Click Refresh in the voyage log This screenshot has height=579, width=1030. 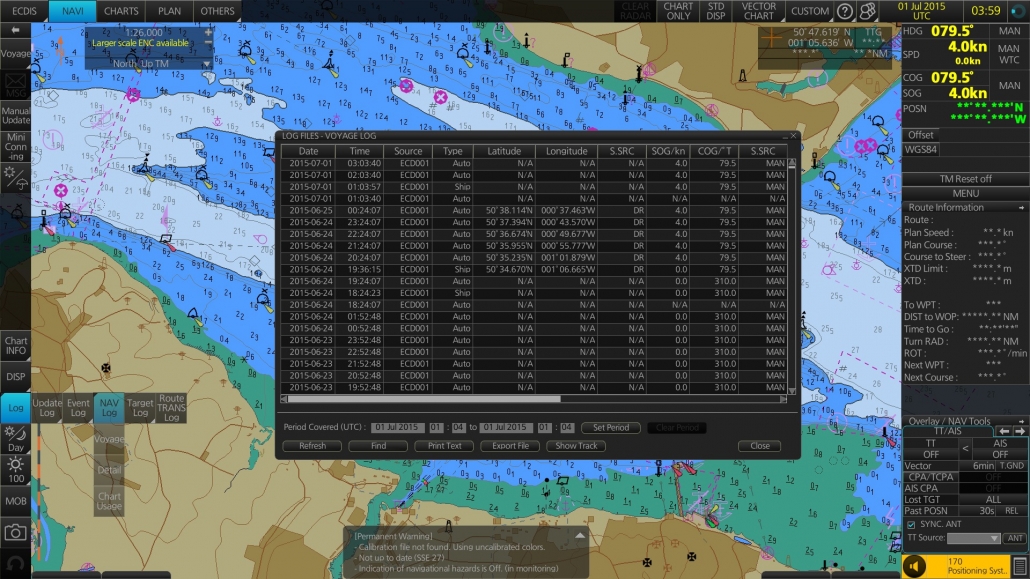point(313,446)
